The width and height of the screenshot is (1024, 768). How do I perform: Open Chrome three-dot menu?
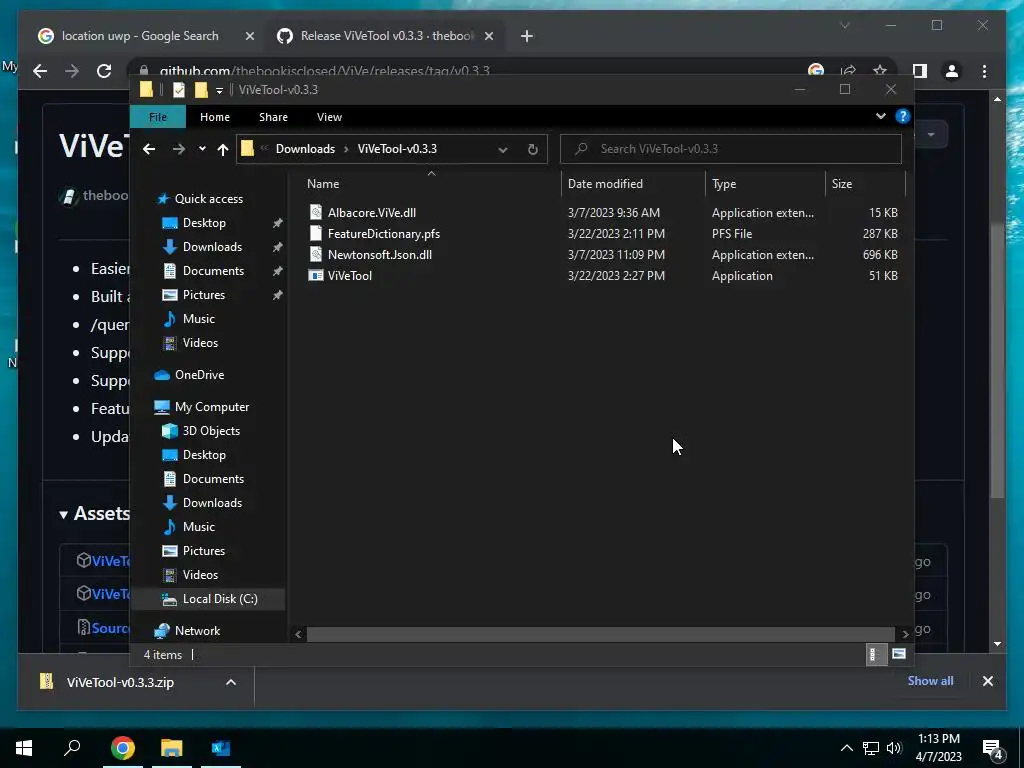pos(985,71)
